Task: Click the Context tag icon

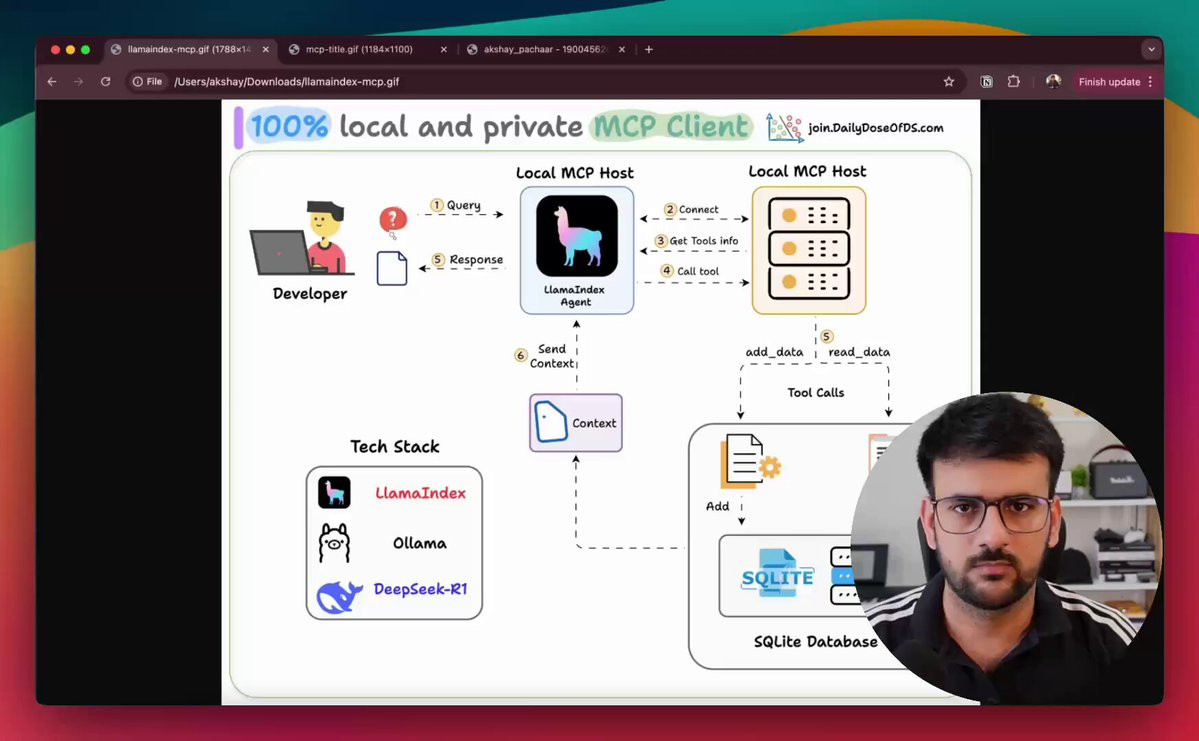Action: pos(551,421)
